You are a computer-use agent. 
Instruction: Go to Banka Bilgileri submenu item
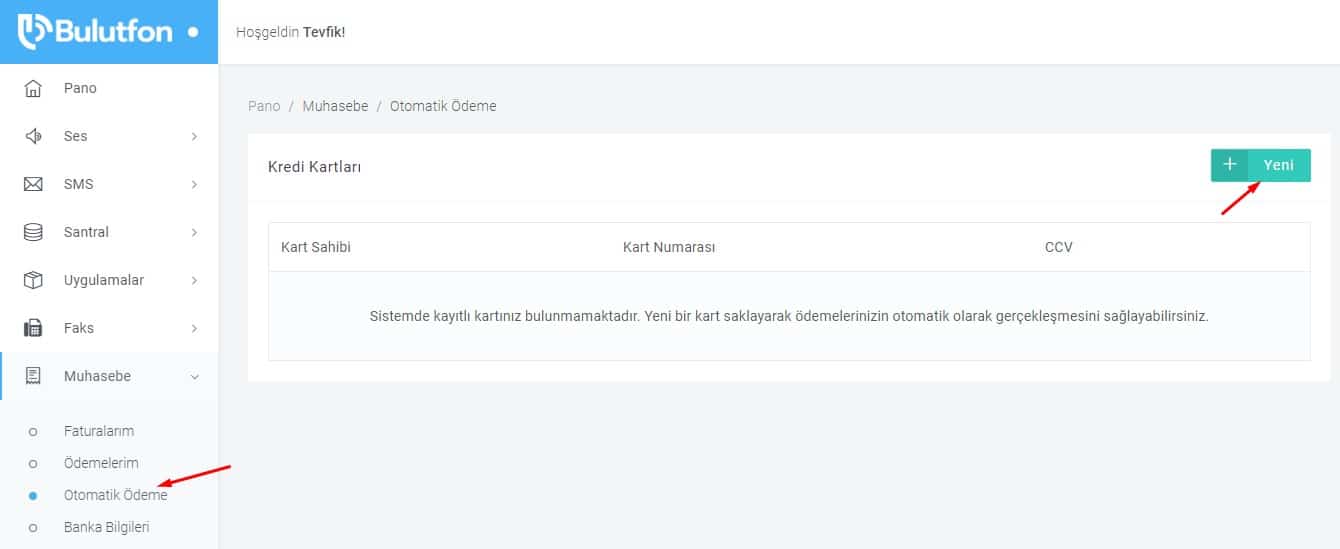pos(106,527)
